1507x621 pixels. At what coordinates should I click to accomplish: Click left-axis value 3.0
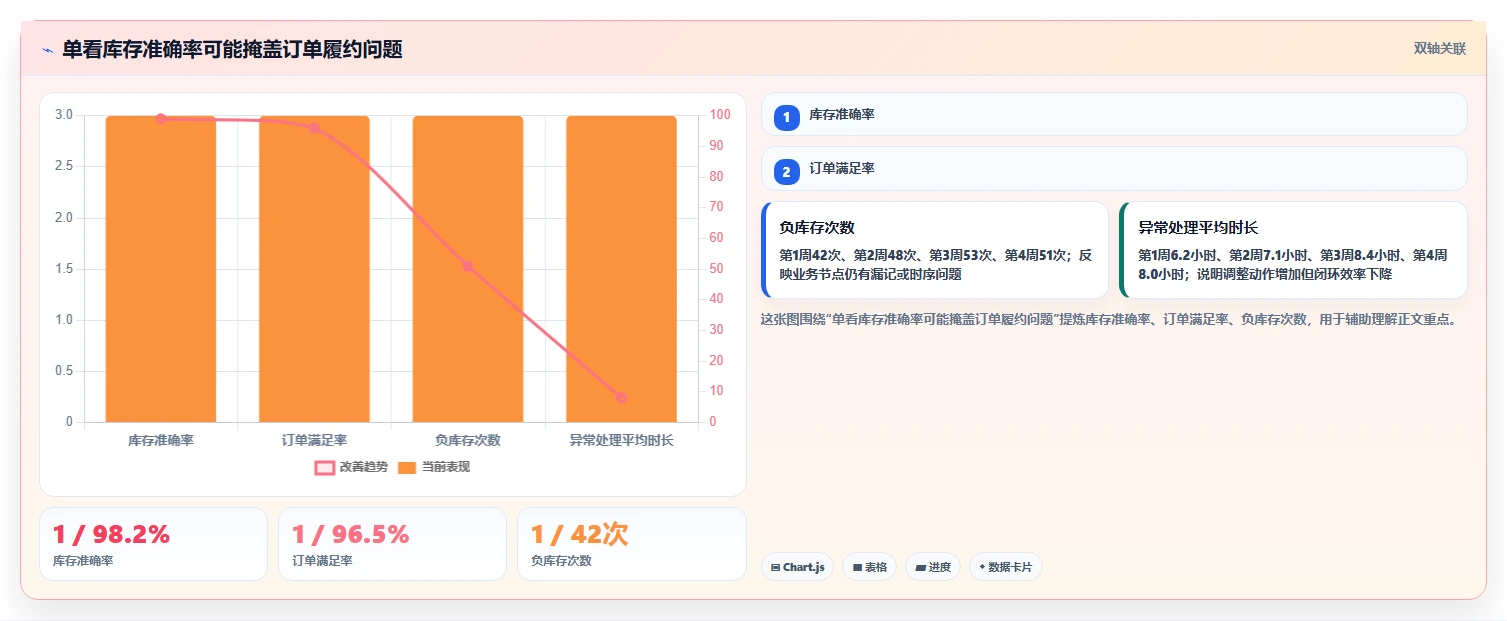64,115
